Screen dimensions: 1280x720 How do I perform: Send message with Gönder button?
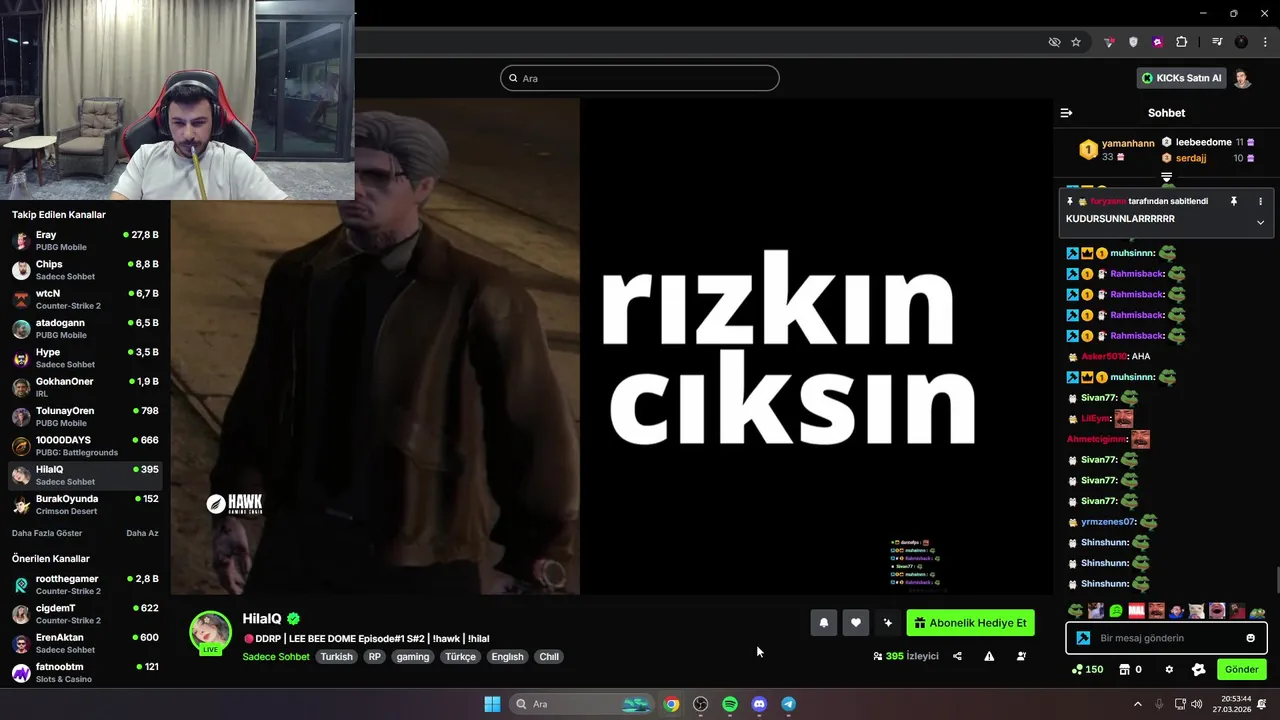[1241, 669]
